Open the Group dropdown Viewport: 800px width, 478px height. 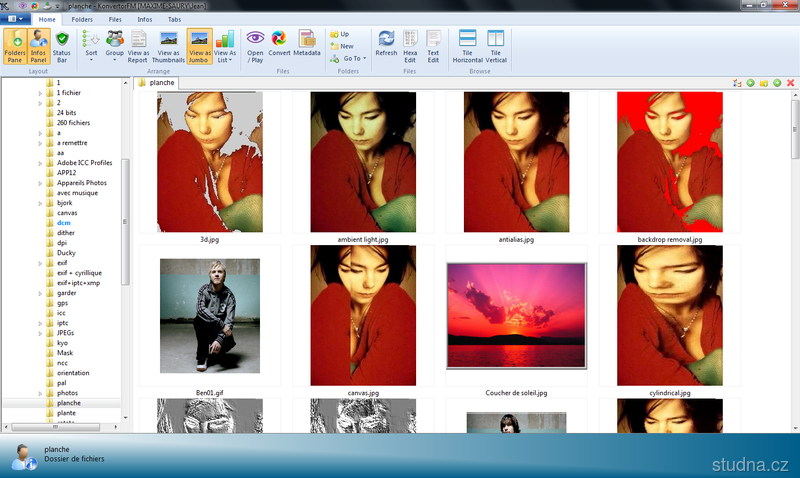tap(115, 45)
